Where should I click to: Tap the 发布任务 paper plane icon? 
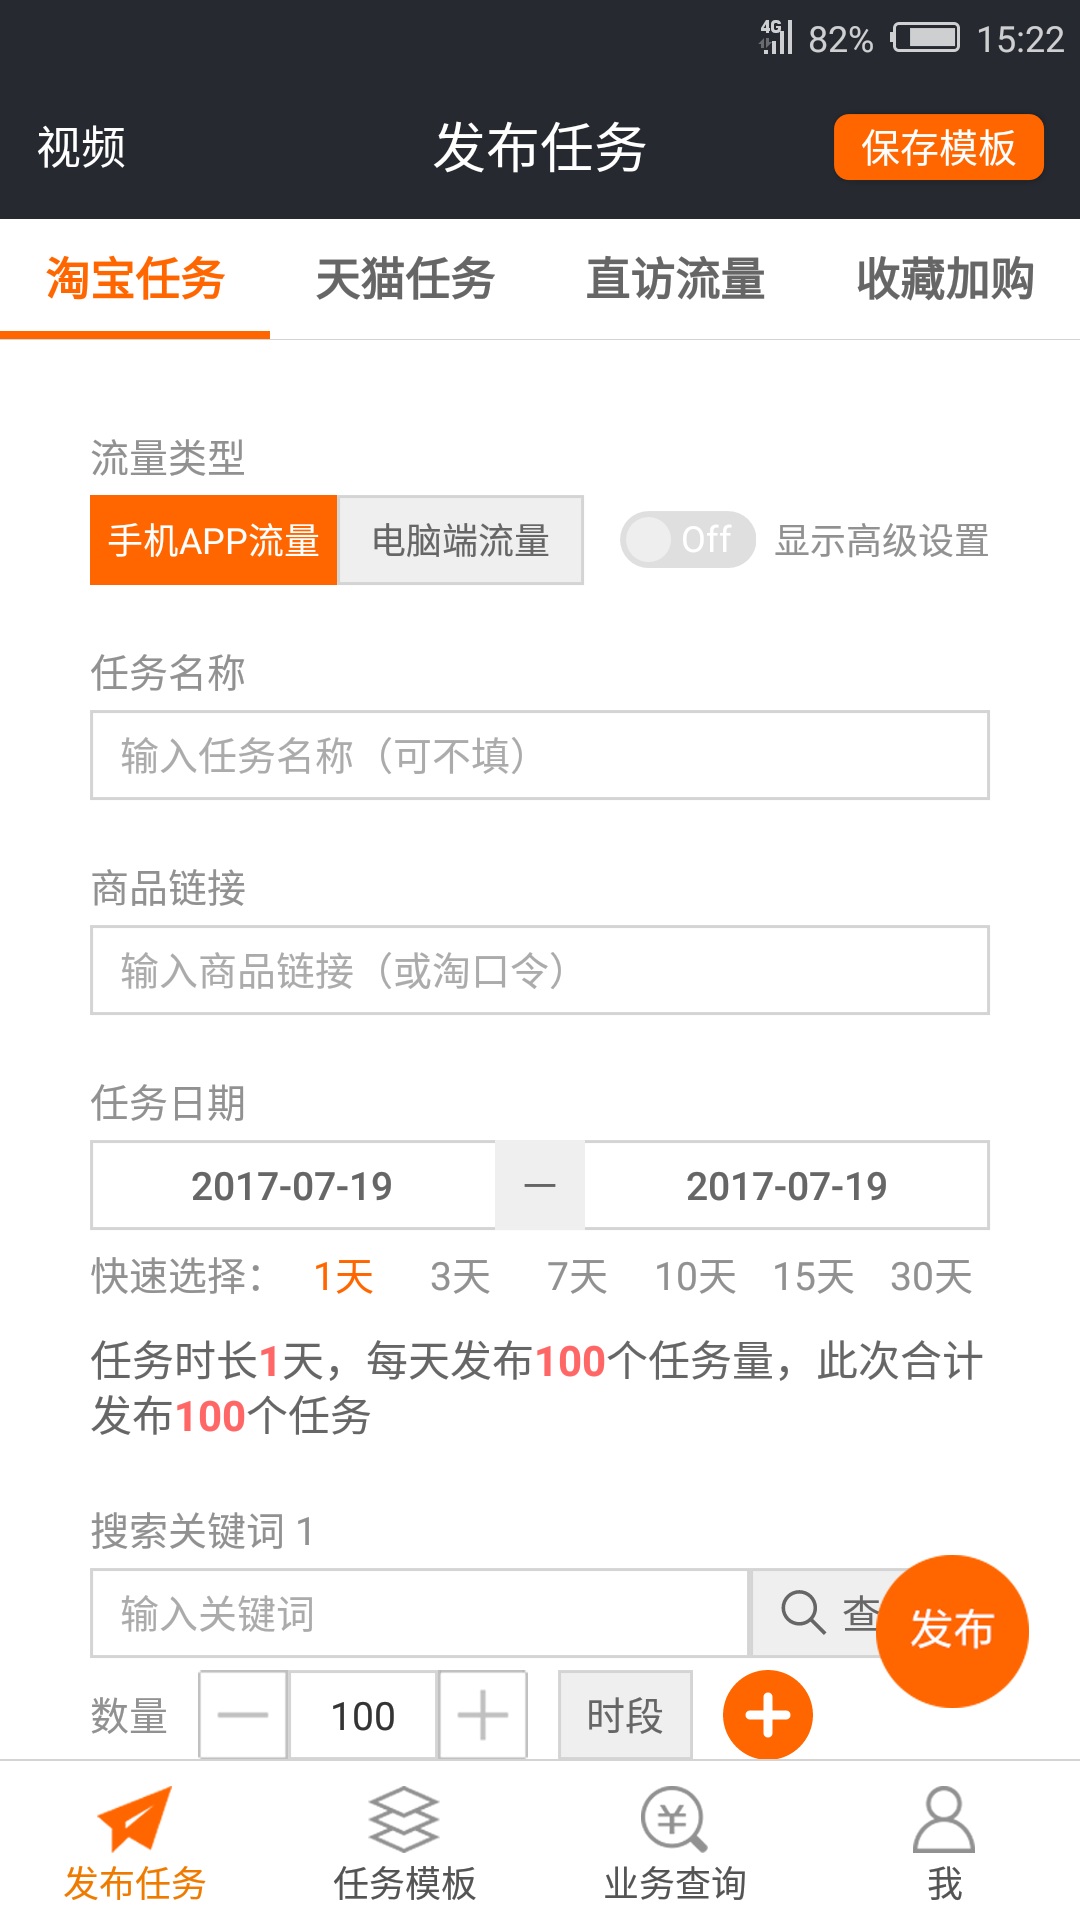135,1820
